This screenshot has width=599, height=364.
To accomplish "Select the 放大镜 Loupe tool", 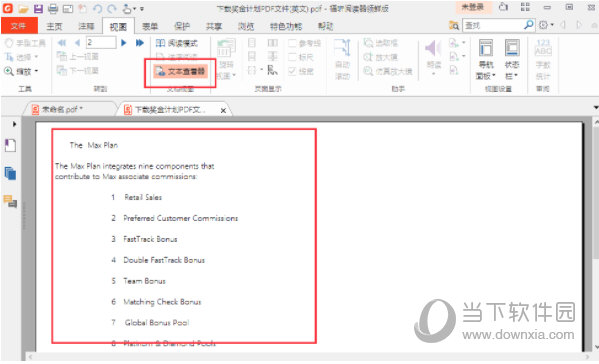I will pyautogui.click(x=381, y=57).
